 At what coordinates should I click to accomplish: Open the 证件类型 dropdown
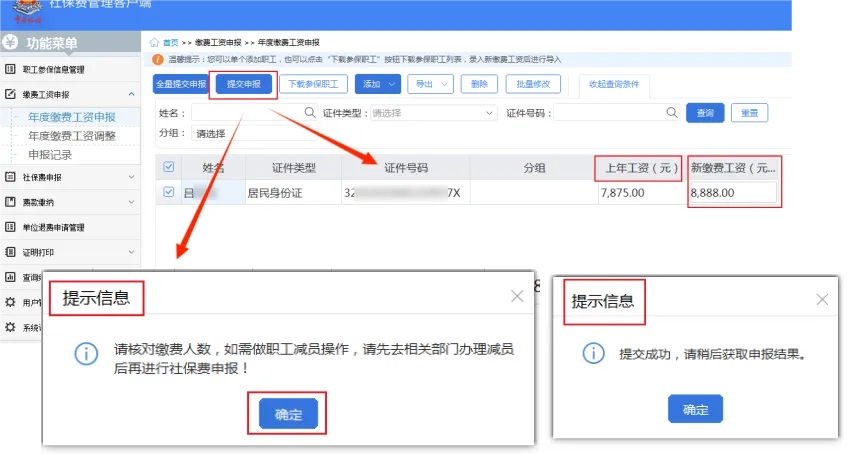[433, 113]
